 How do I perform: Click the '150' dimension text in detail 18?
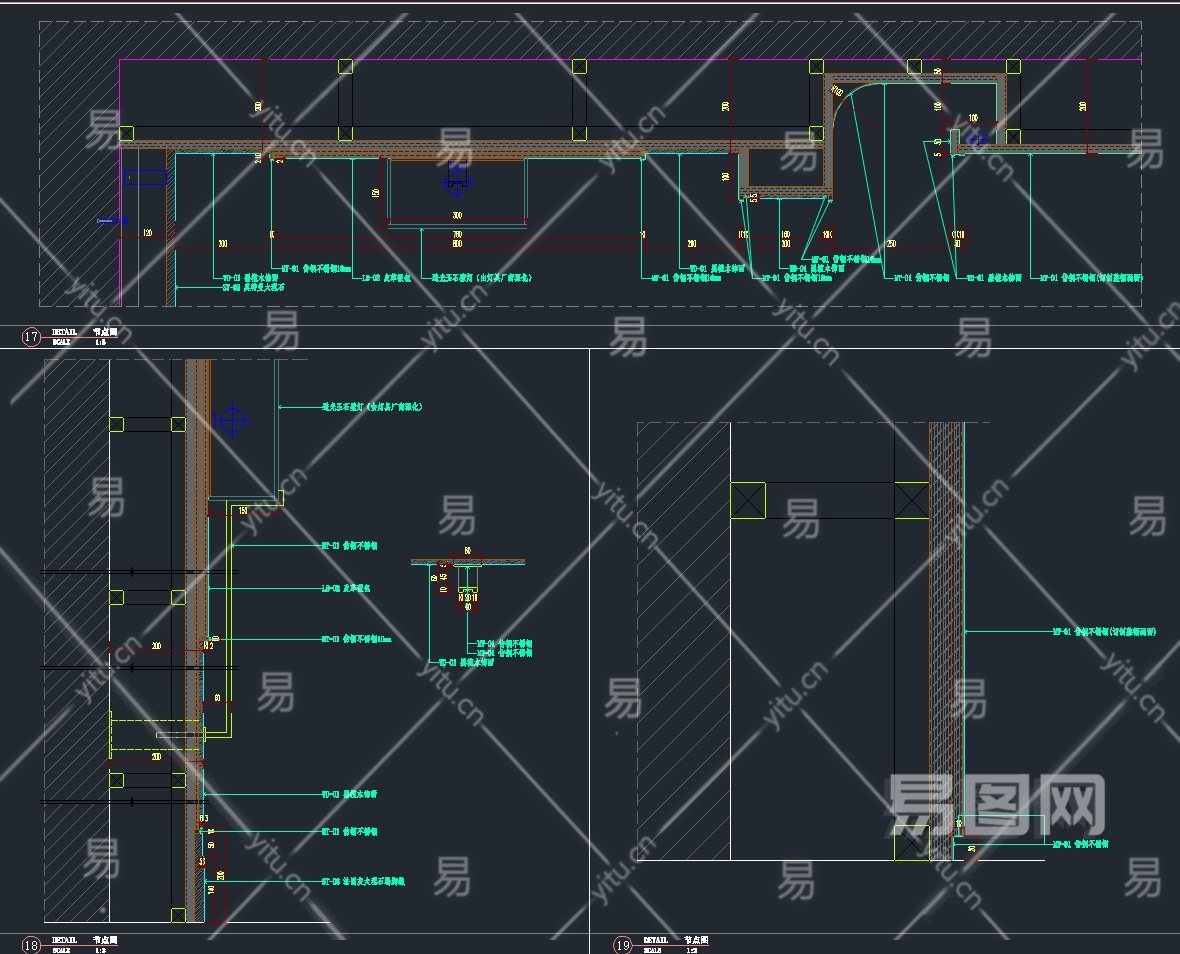point(243,511)
